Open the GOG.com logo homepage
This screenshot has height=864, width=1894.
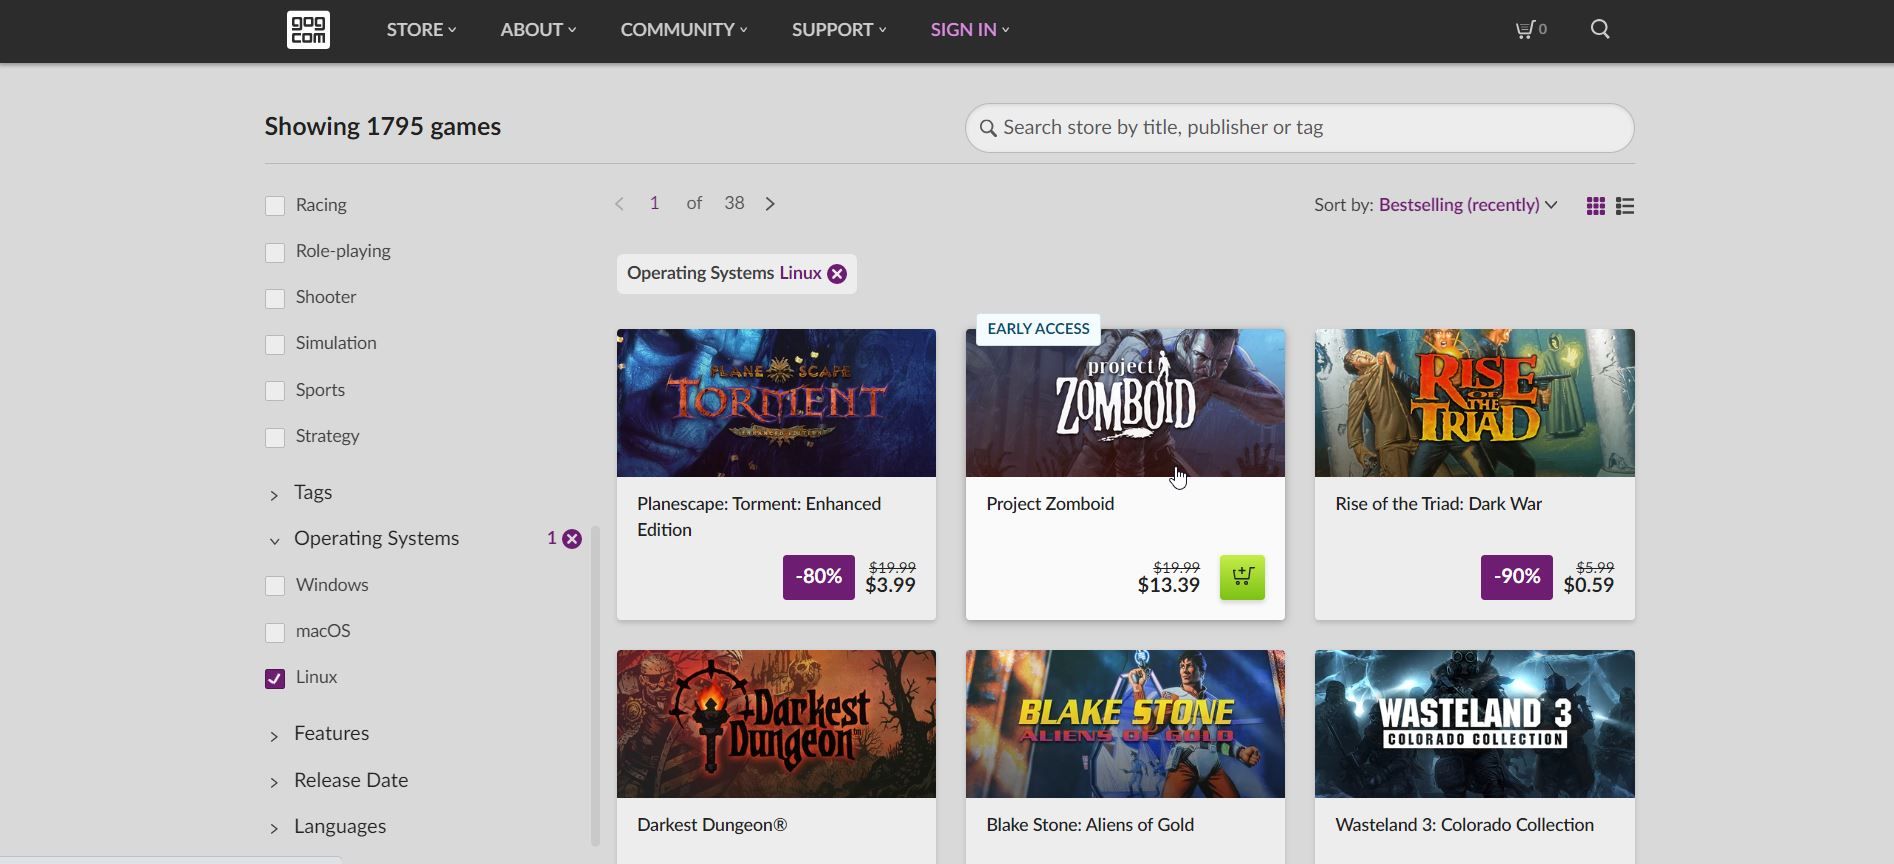click(x=308, y=30)
